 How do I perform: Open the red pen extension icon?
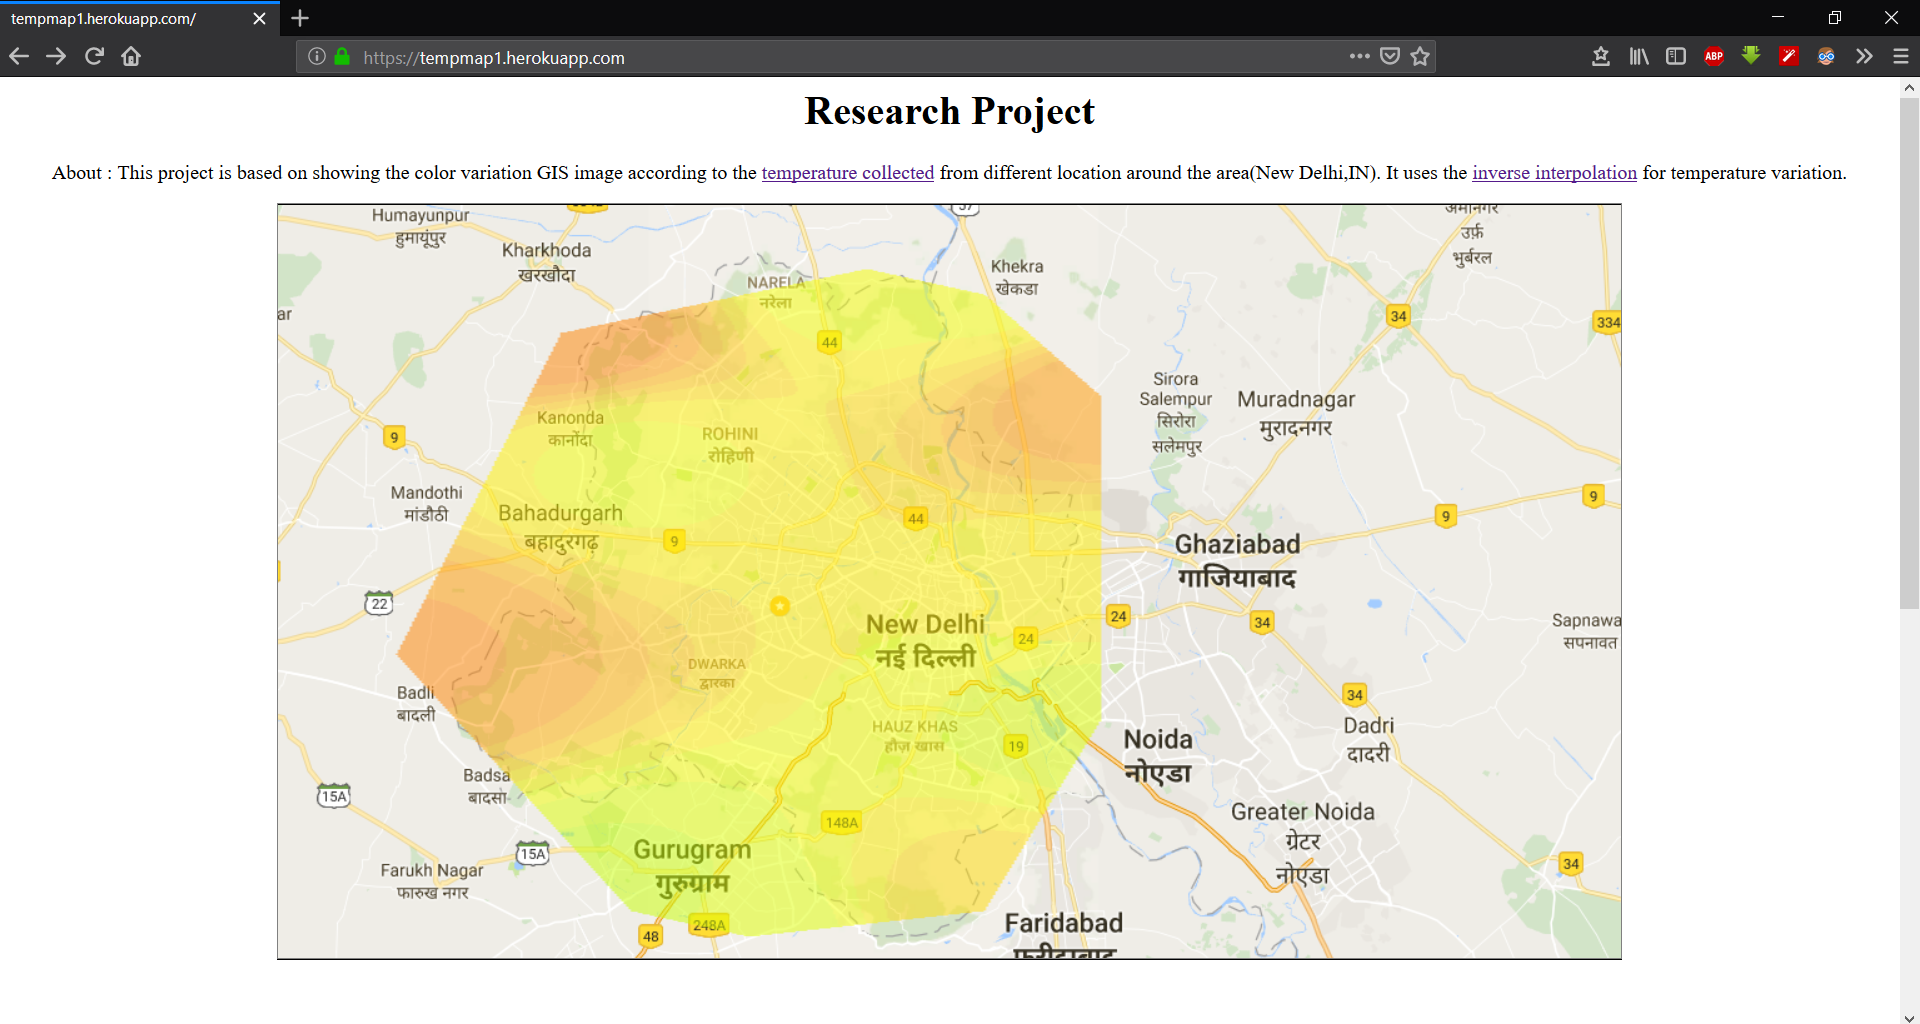tap(1789, 57)
